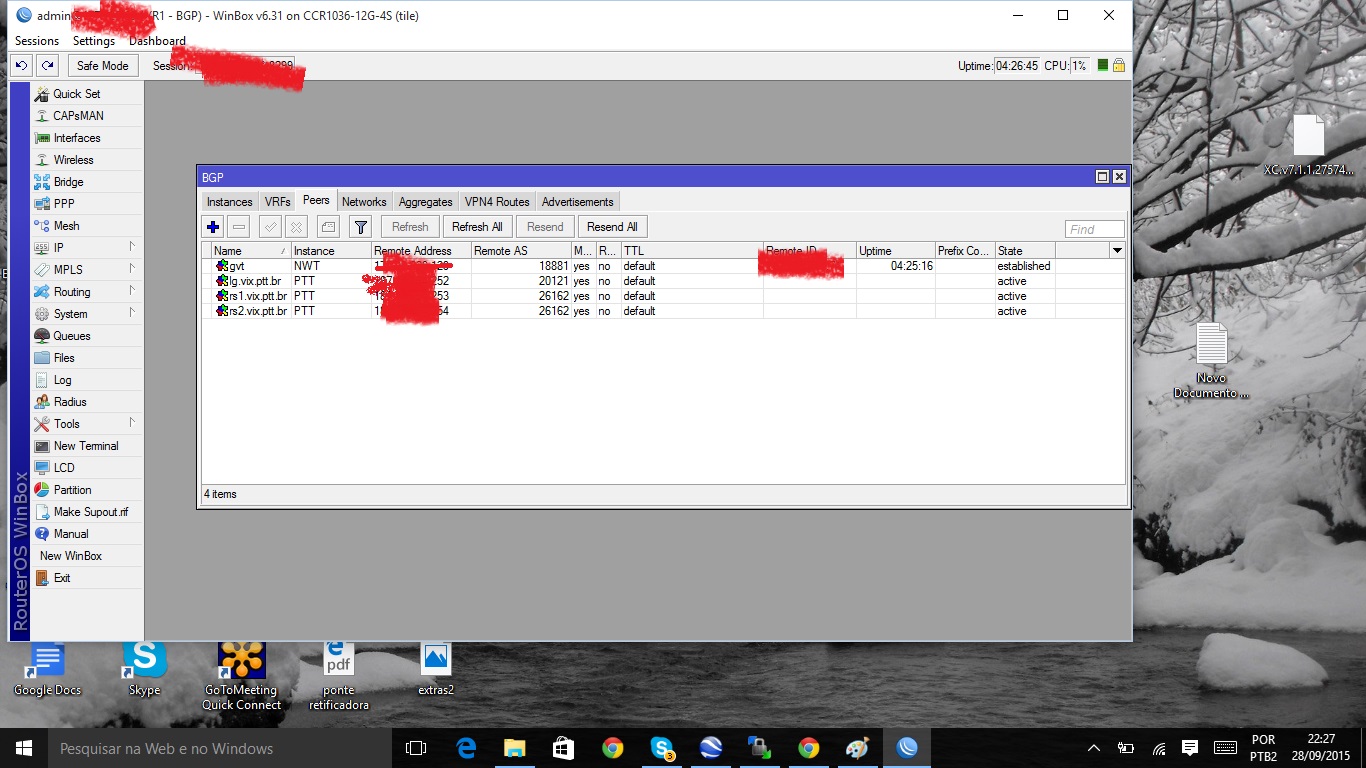1366x768 pixels.
Task: Open the filter funnel in BGP window
Action: point(360,227)
